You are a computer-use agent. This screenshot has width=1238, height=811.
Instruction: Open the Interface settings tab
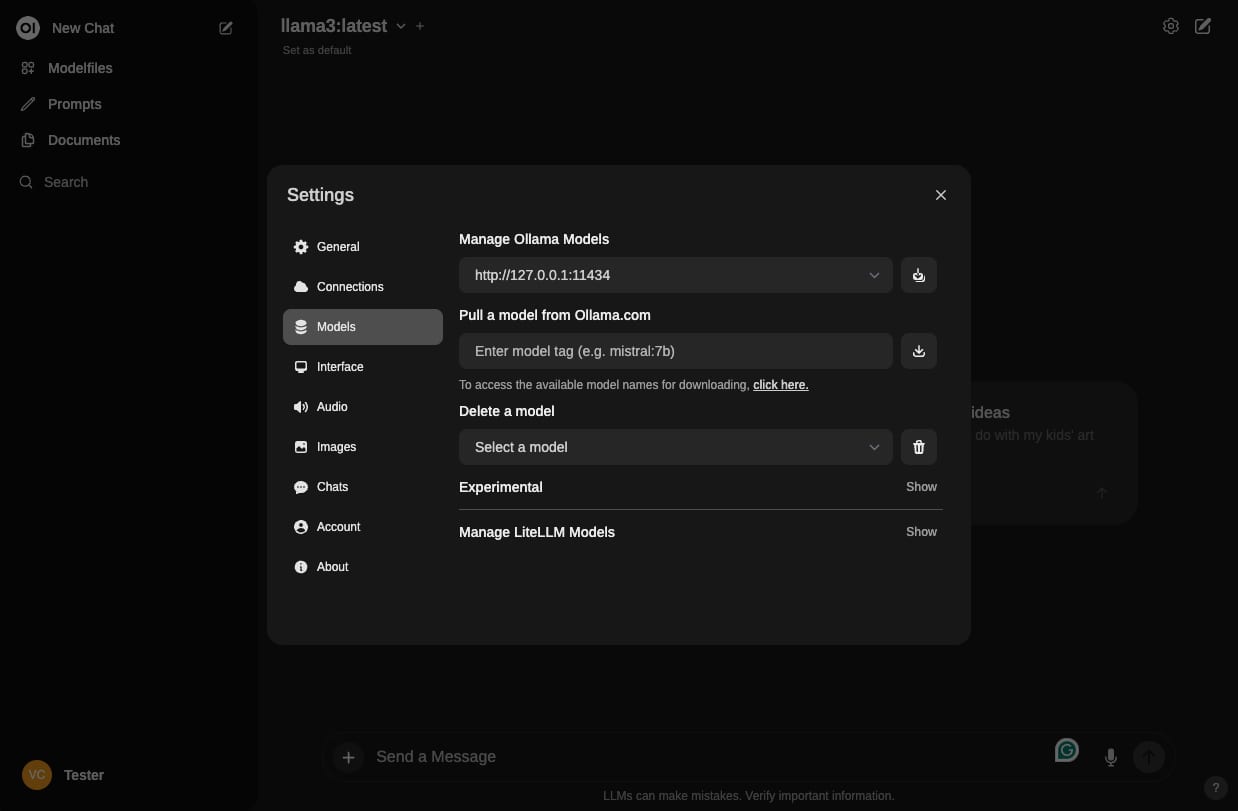[340, 367]
